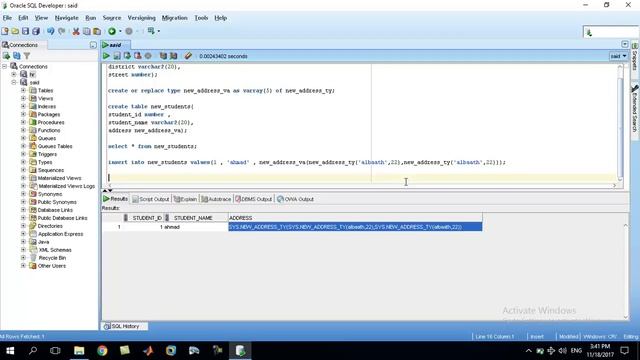Click the SQL editor vertical scrollbar
Screen dimensions: 640x360
pyautogui.click(x=620, y=122)
